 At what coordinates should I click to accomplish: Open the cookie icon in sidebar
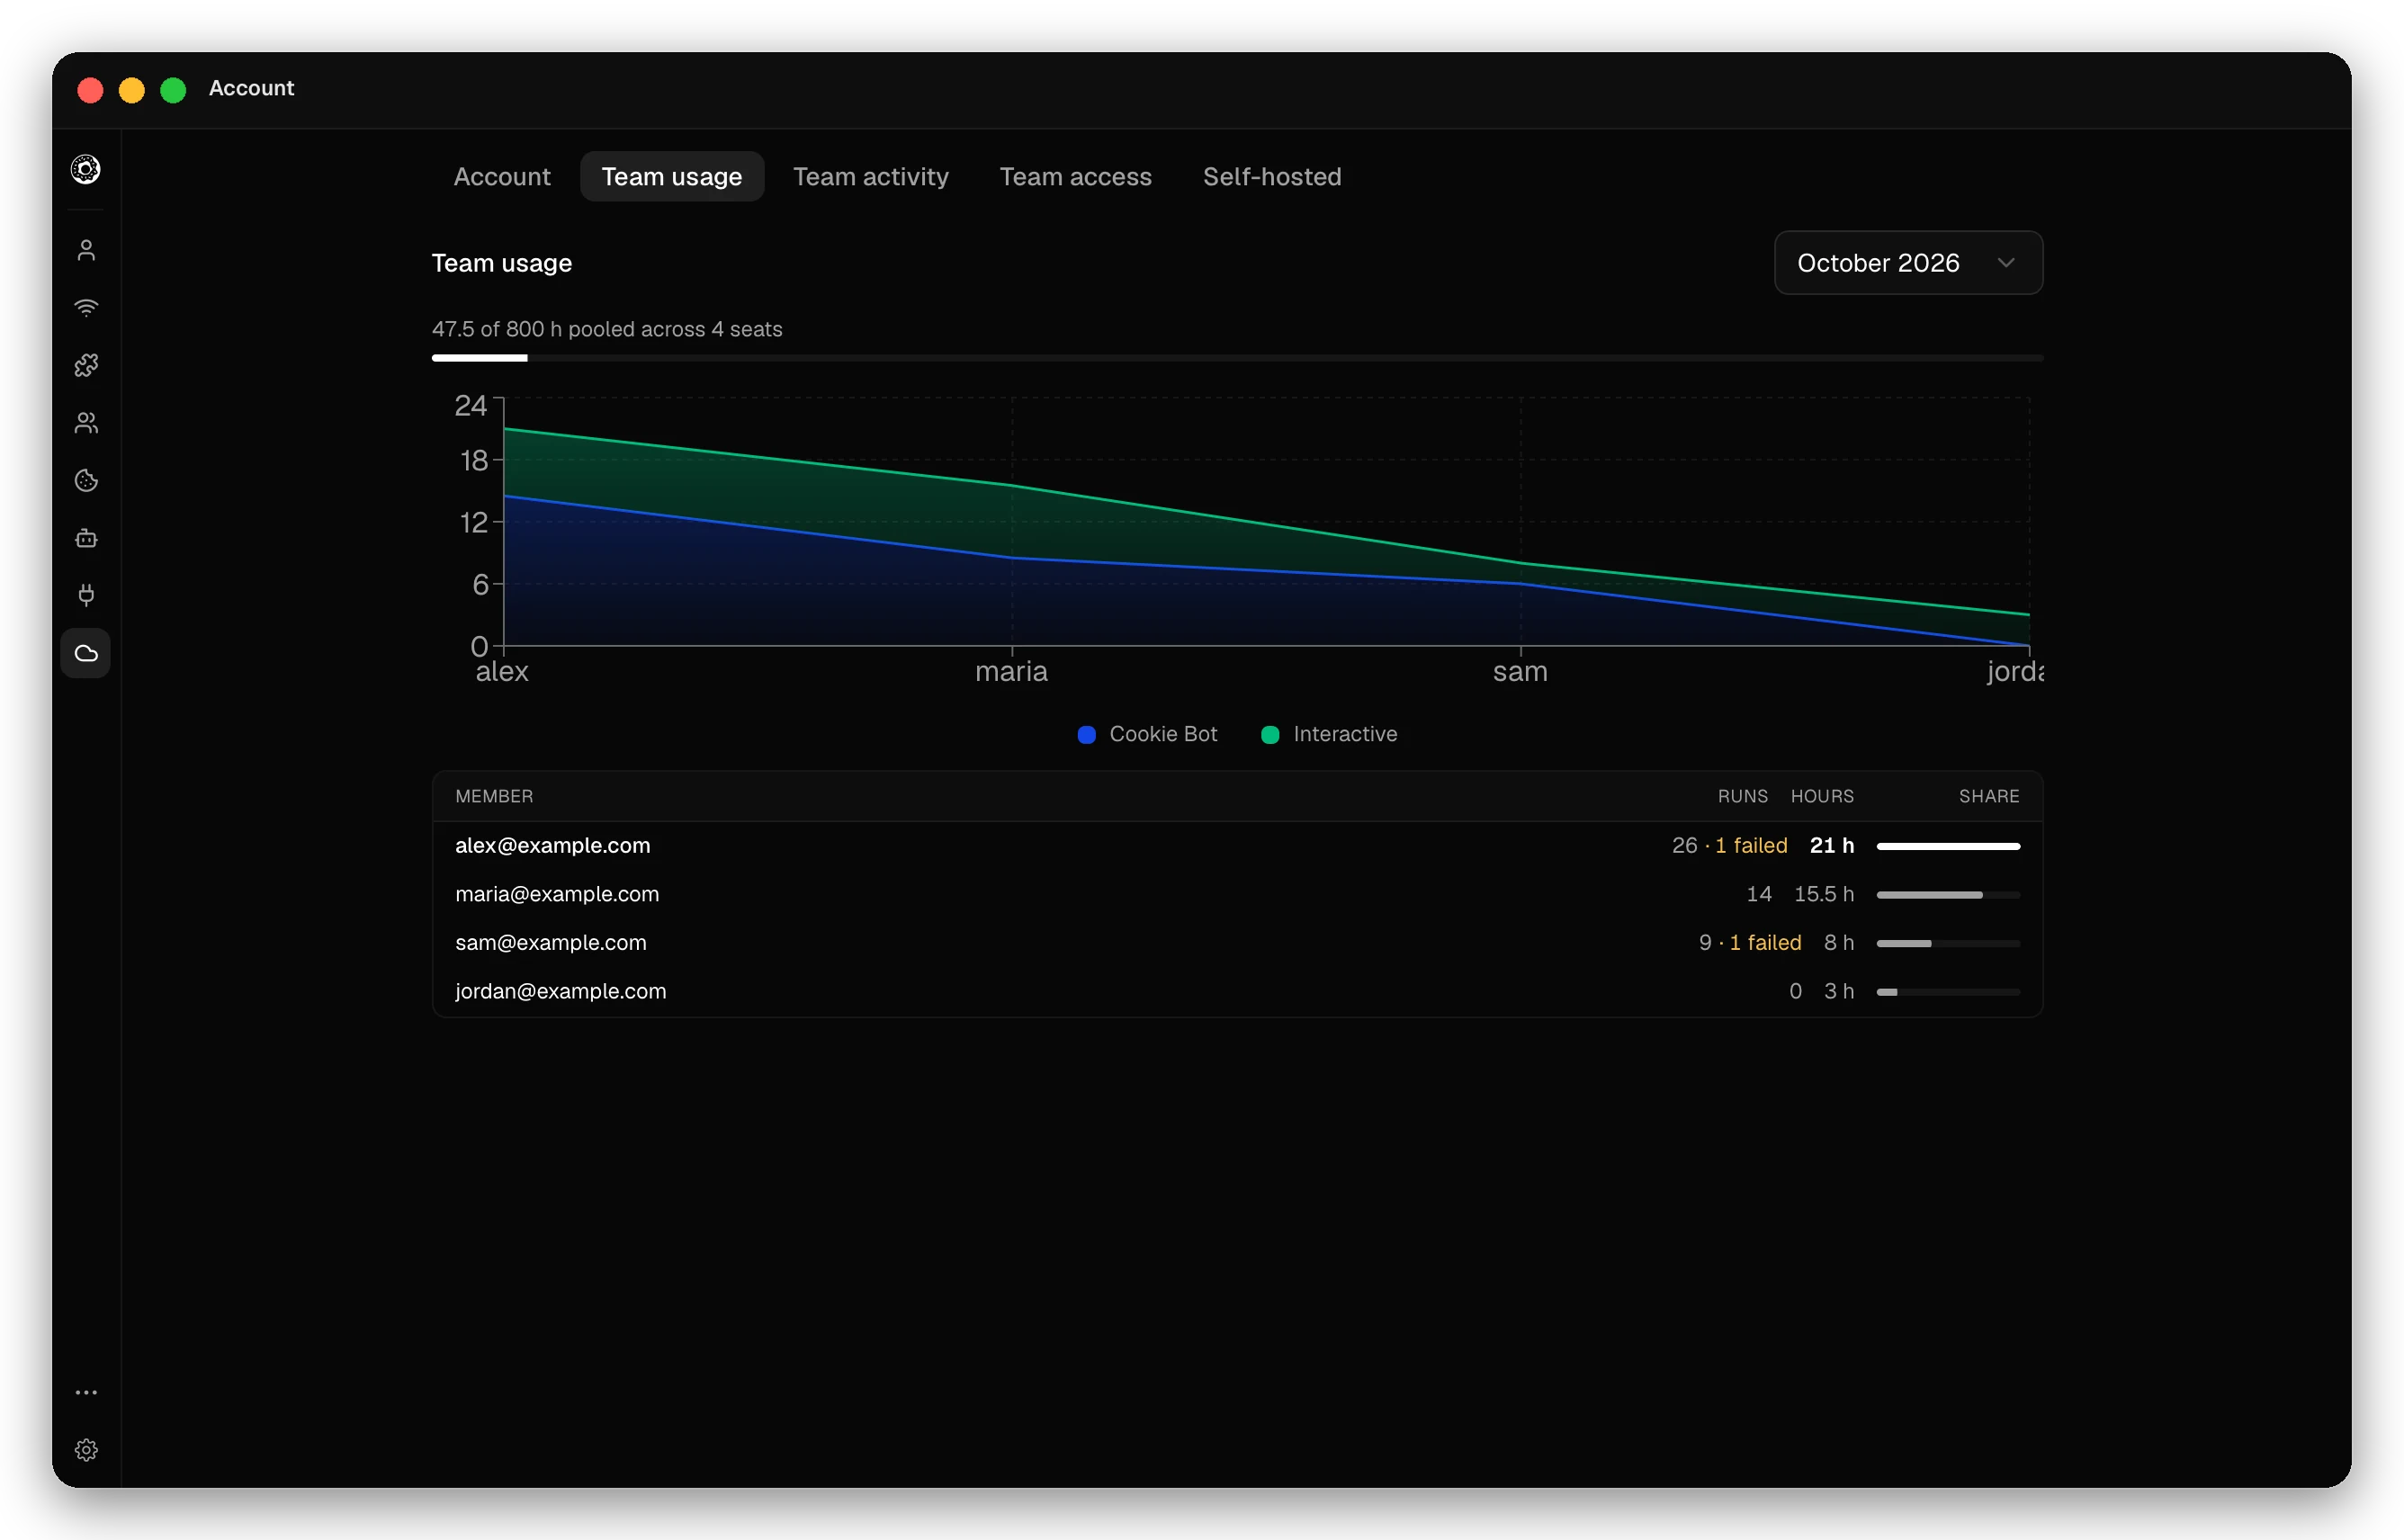[86, 481]
